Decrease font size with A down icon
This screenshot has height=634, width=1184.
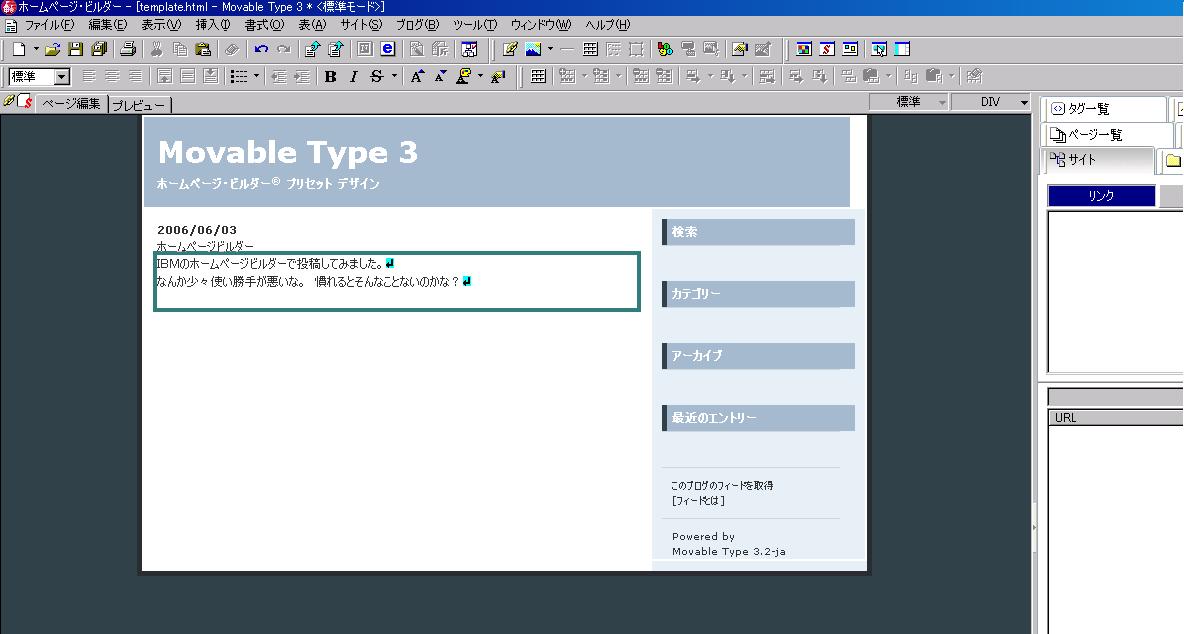pos(440,76)
